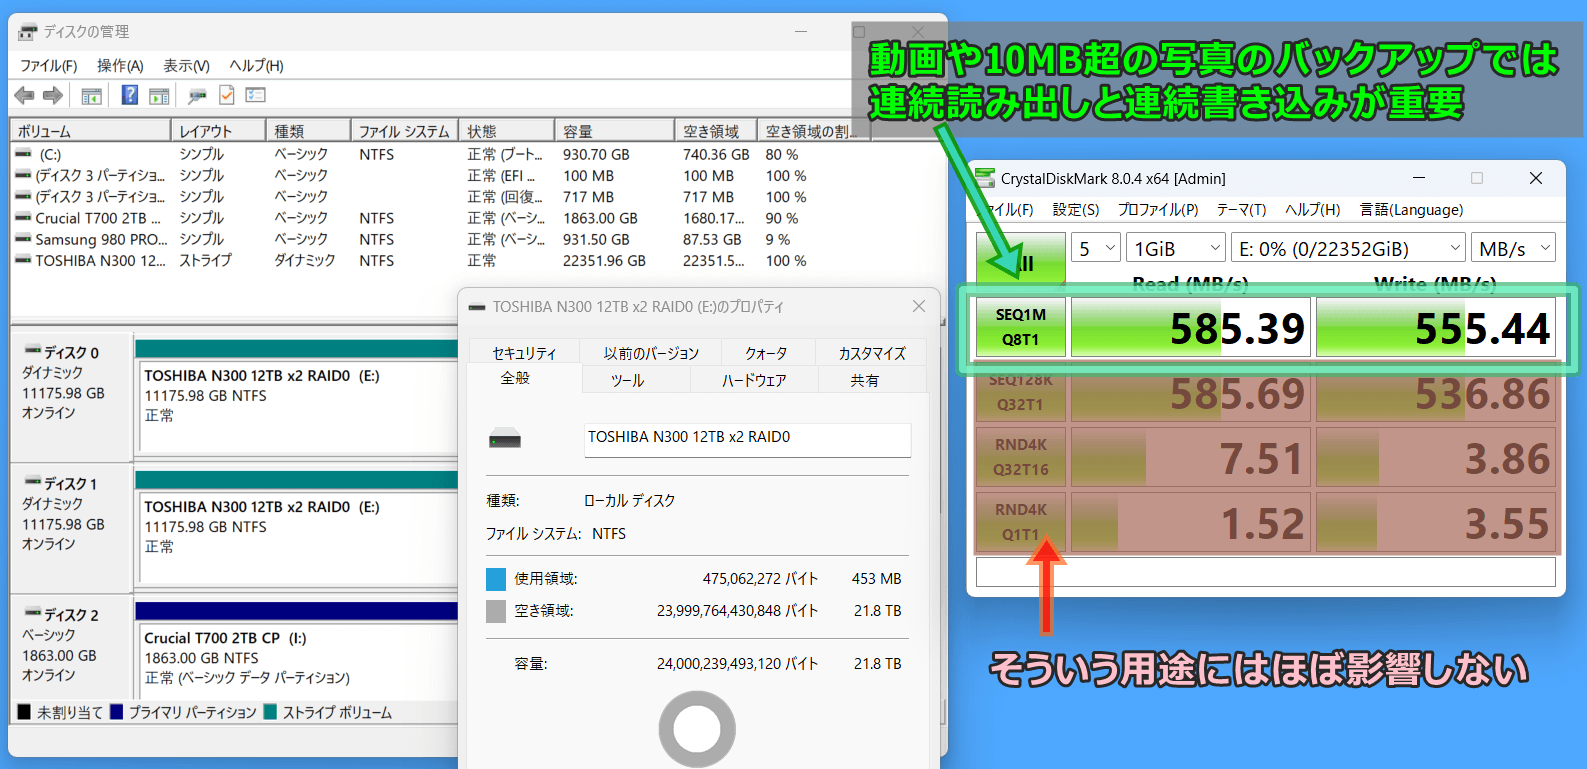Image resolution: width=1587 pixels, height=769 pixels.
Task: Open 表示(V) menu in Disk Management
Action: click(x=186, y=65)
